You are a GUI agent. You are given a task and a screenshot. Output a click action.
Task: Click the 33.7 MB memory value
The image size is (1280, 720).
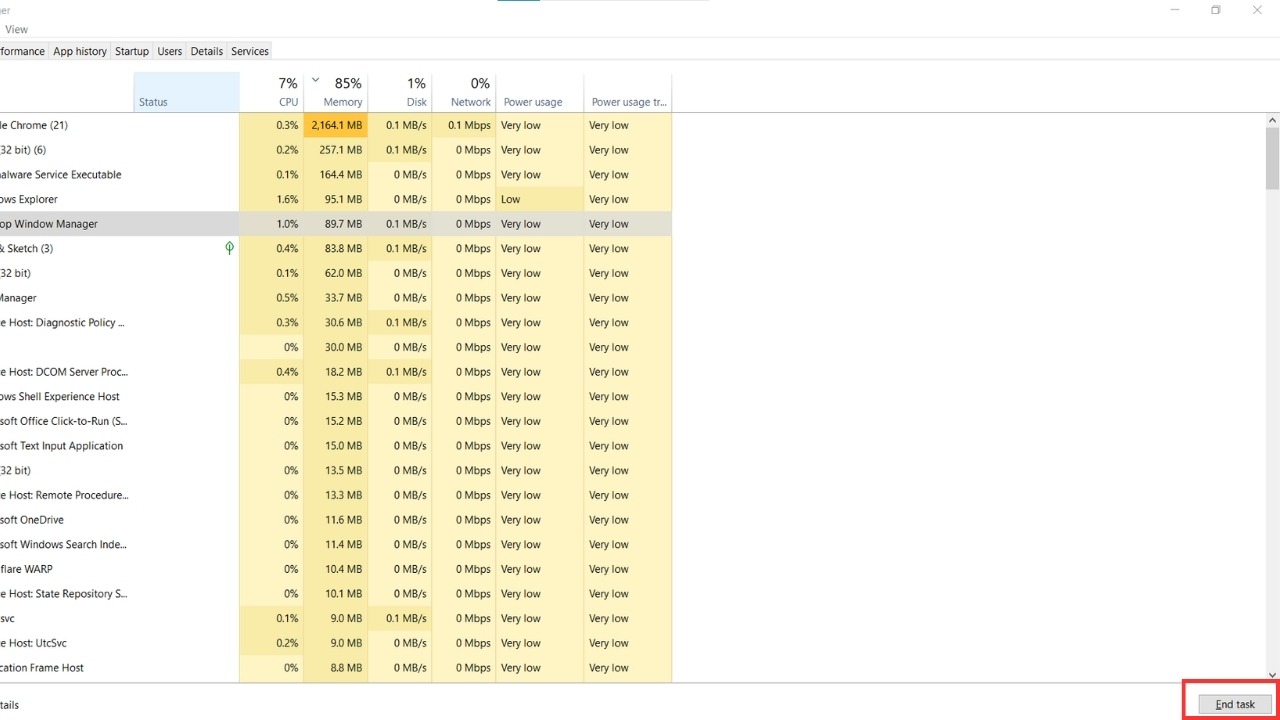click(336, 298)
